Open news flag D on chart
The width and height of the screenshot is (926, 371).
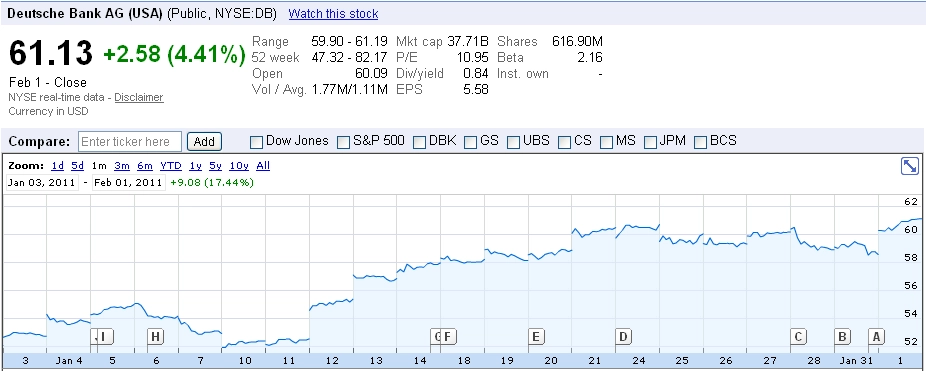coord(624,337)
